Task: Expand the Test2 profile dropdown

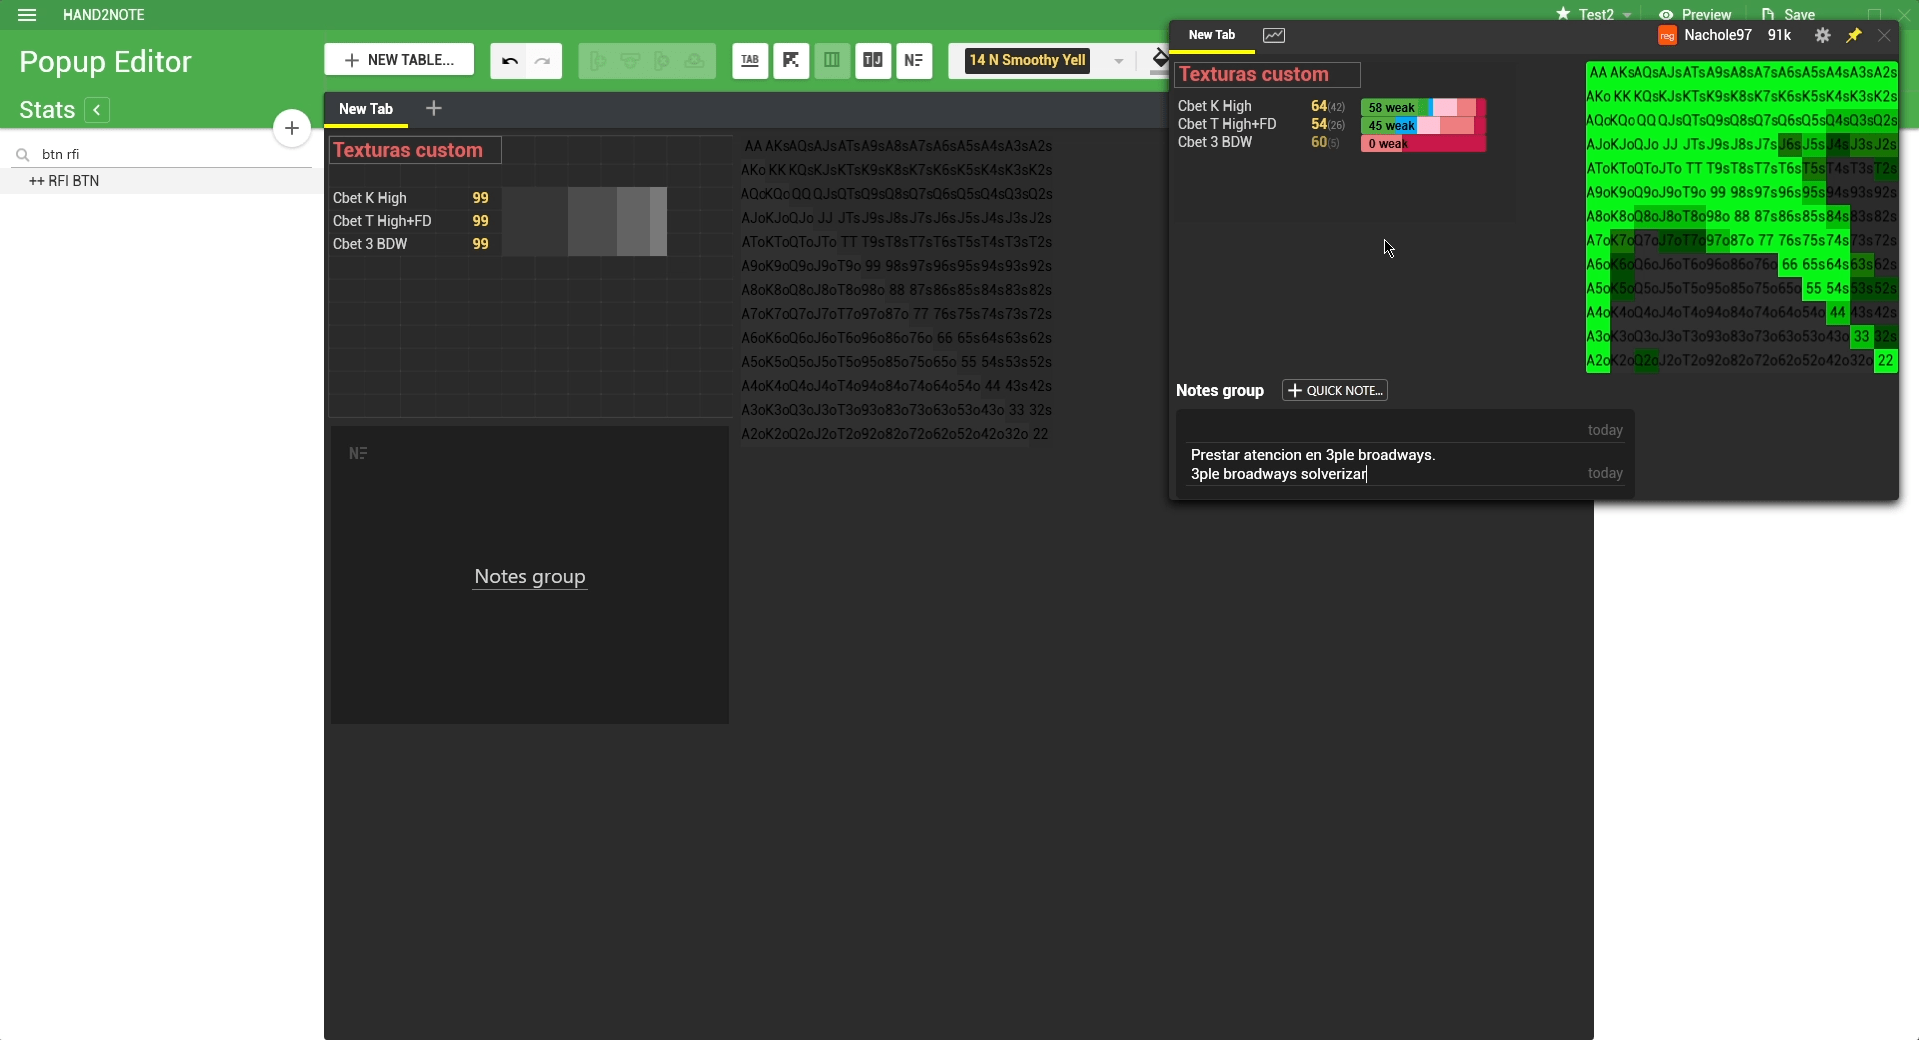Action: 1627,15
